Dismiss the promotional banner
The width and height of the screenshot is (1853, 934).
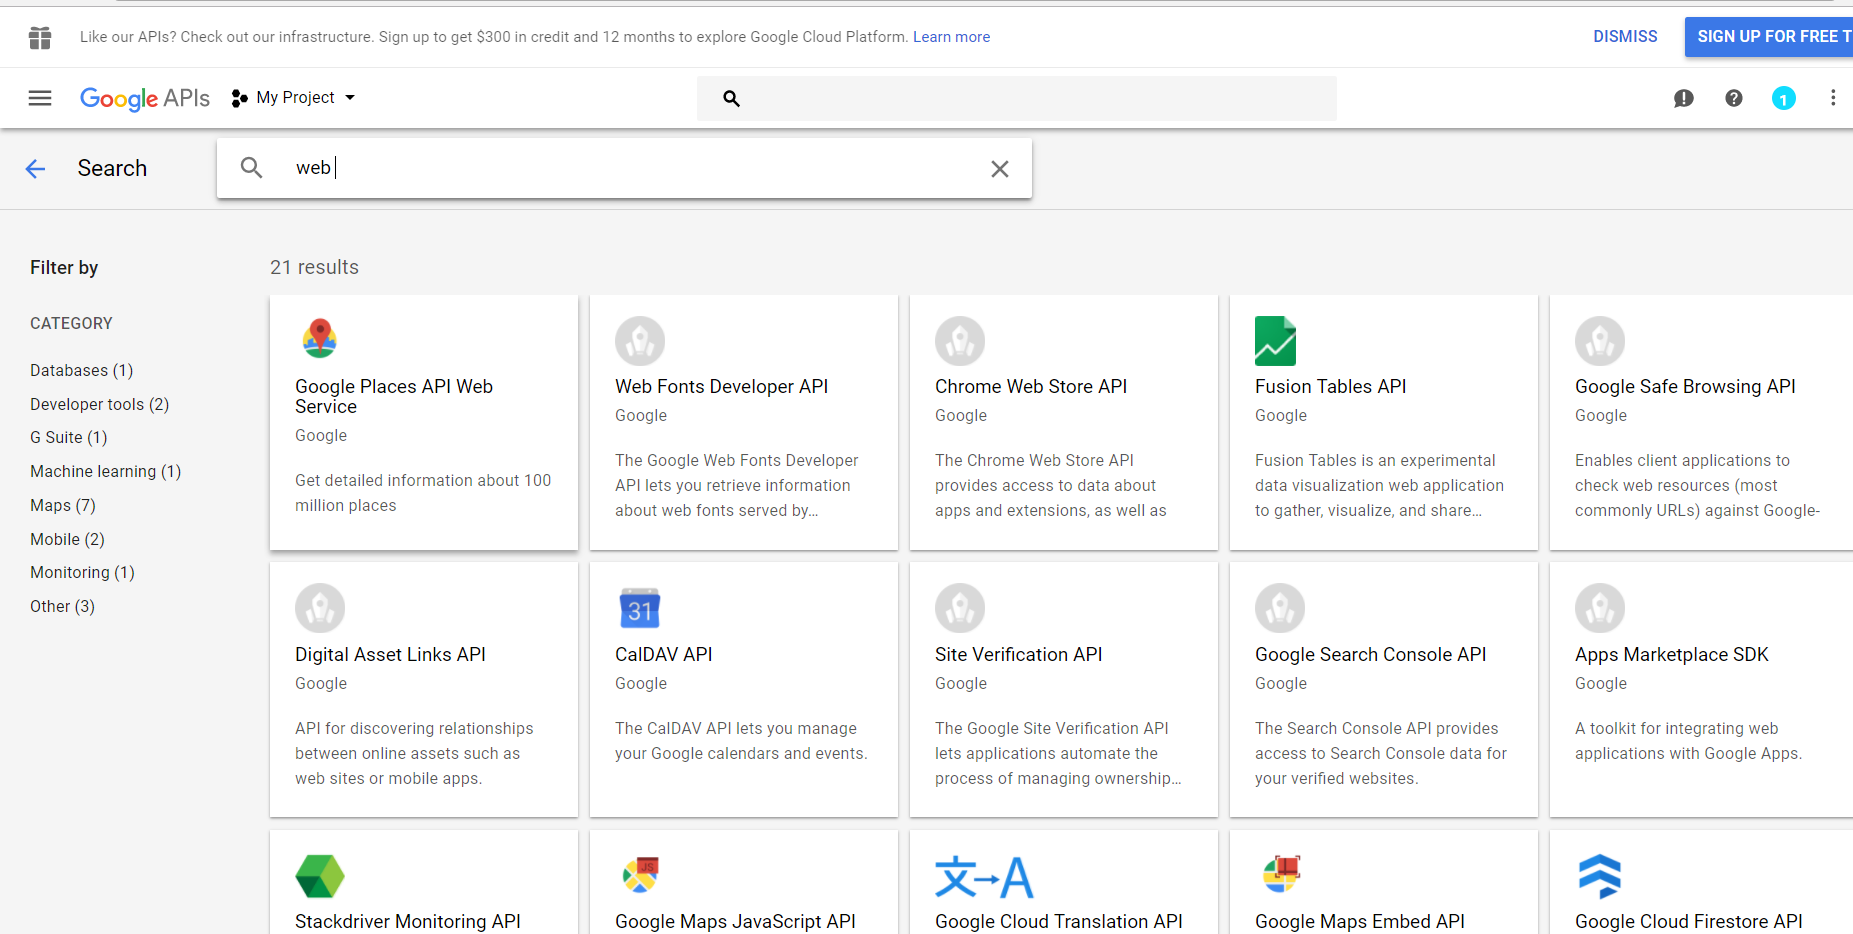coord(1624,37)
